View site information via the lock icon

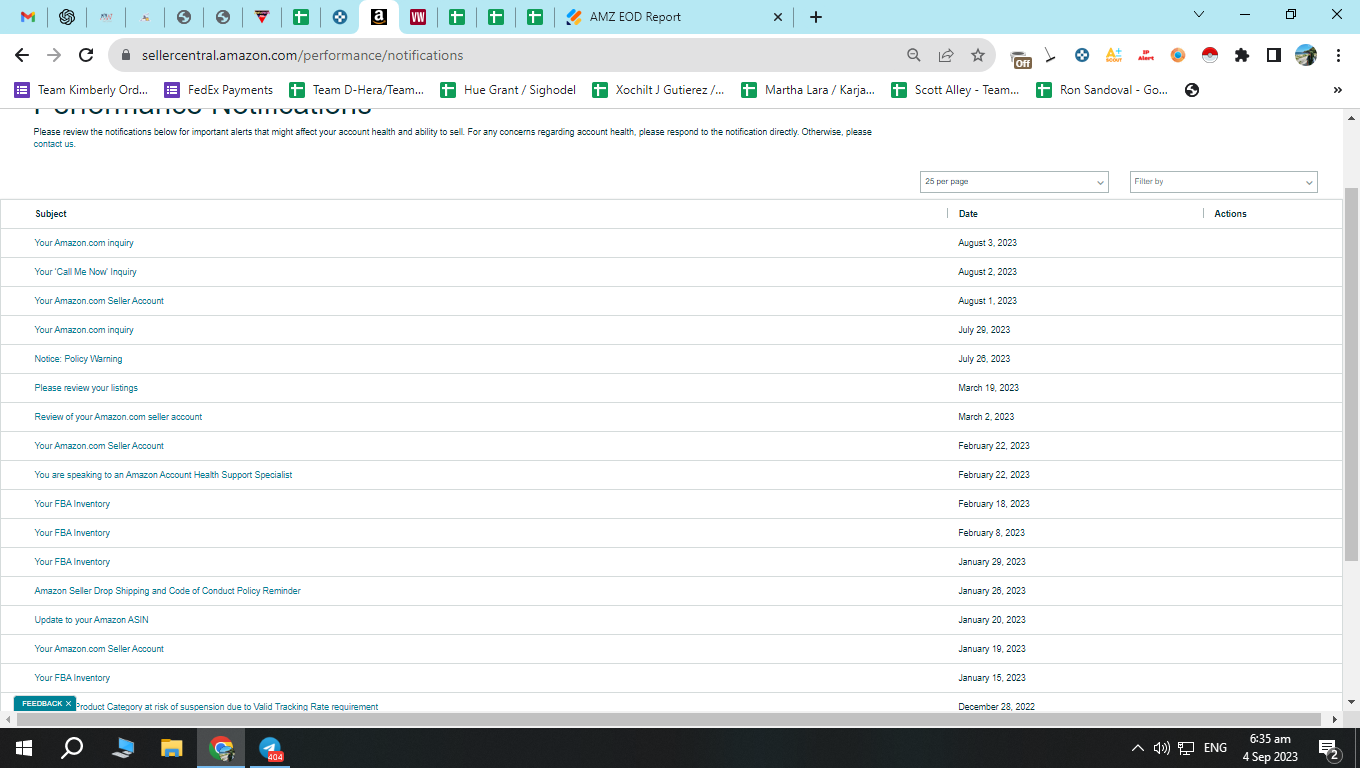pos(126,56)
